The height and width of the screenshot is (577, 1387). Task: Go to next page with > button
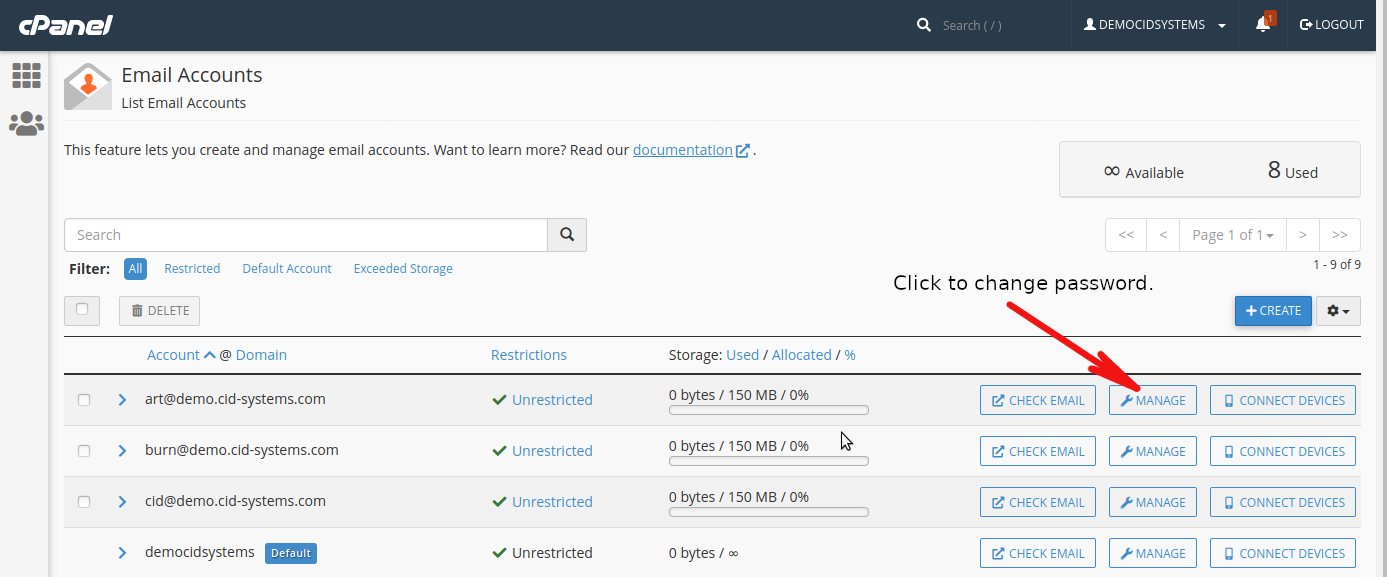click(1302, 235)
